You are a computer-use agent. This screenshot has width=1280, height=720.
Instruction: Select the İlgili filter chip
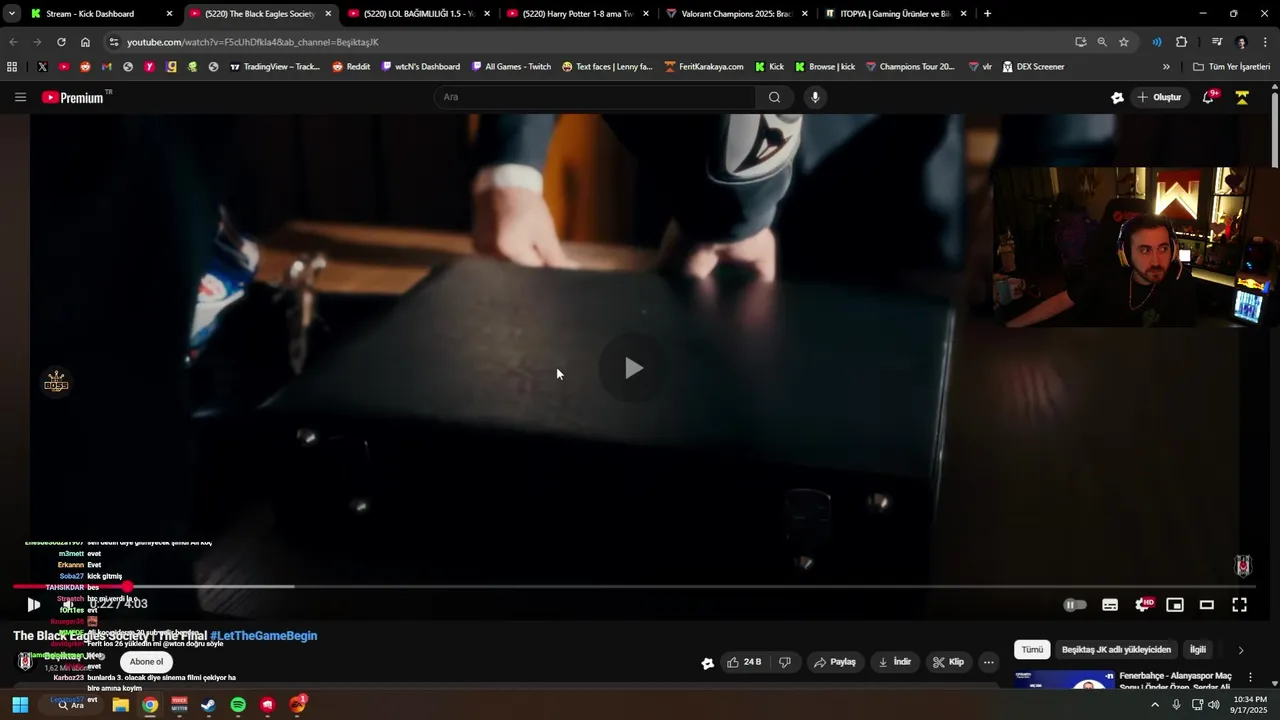click(x=1197, y=650)
